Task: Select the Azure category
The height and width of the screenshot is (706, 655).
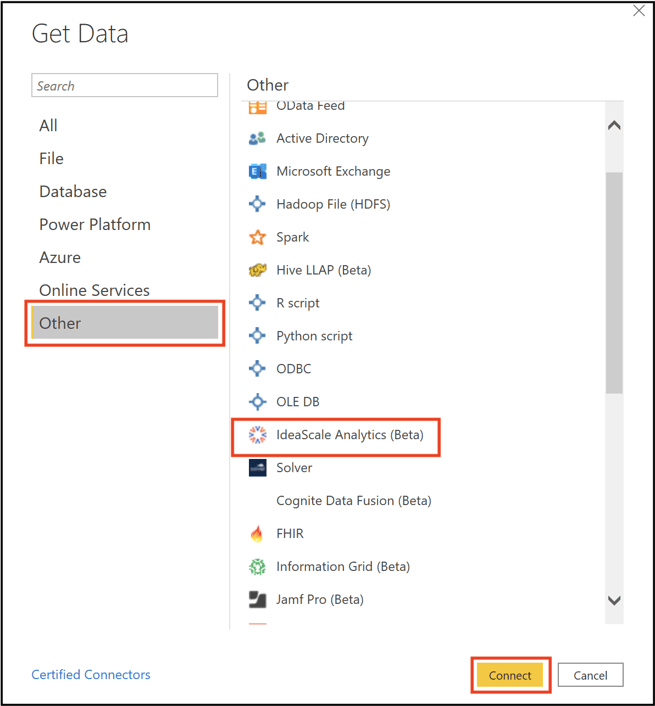Action: [60, 257]
